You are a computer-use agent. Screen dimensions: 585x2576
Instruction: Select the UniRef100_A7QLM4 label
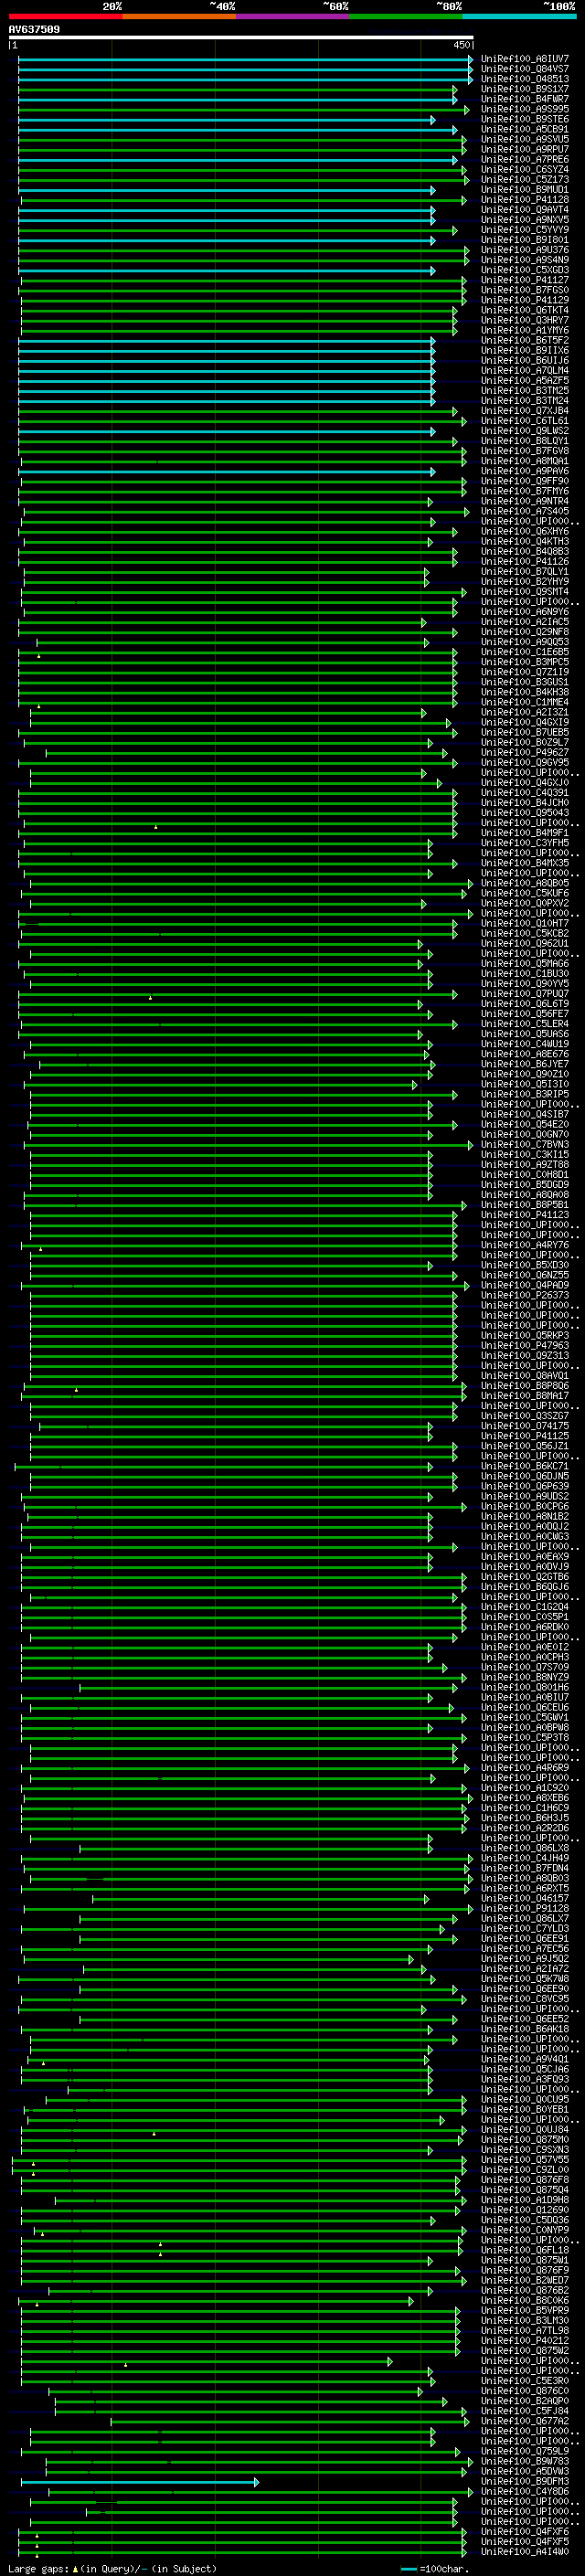(x=524, y=370)
